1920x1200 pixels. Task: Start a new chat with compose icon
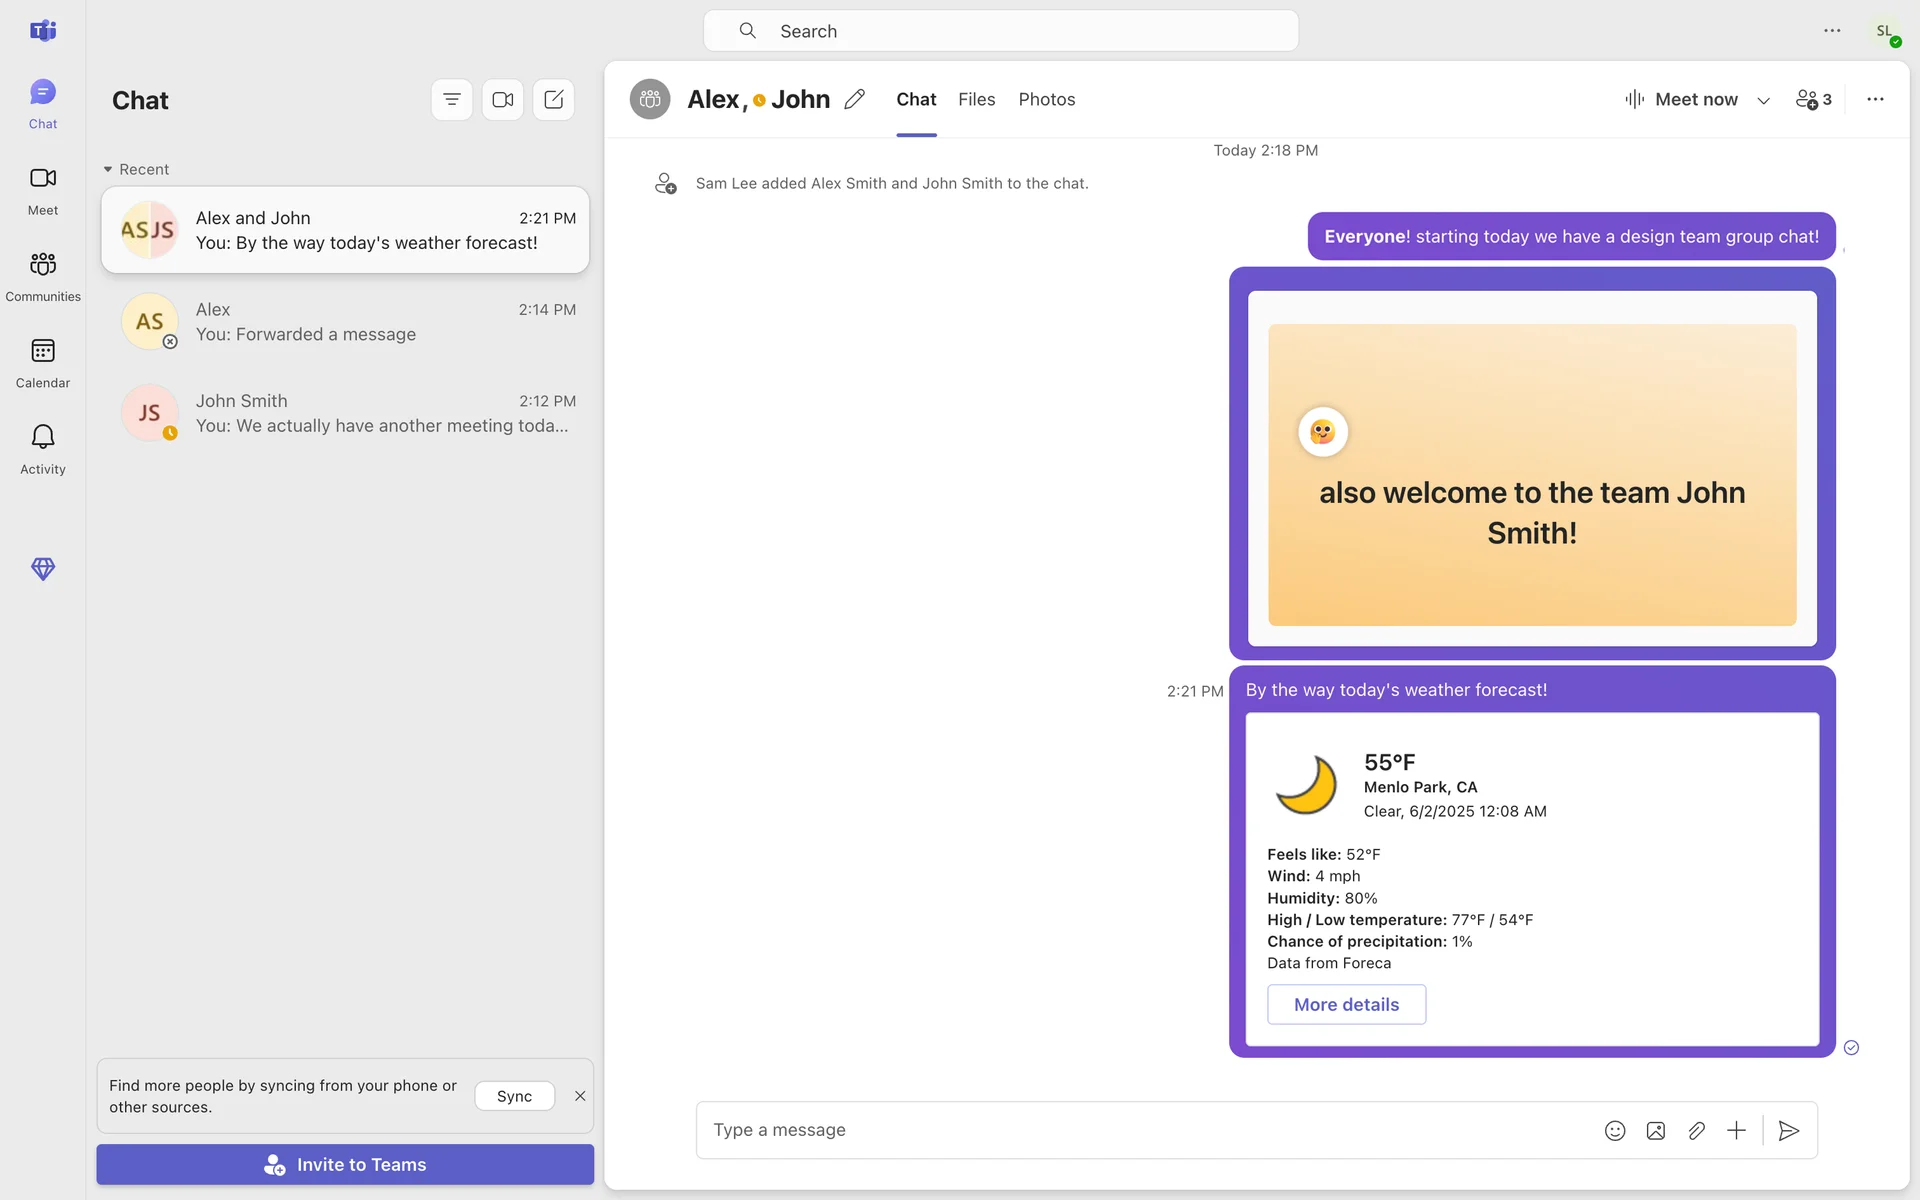(x=553, y=100)
